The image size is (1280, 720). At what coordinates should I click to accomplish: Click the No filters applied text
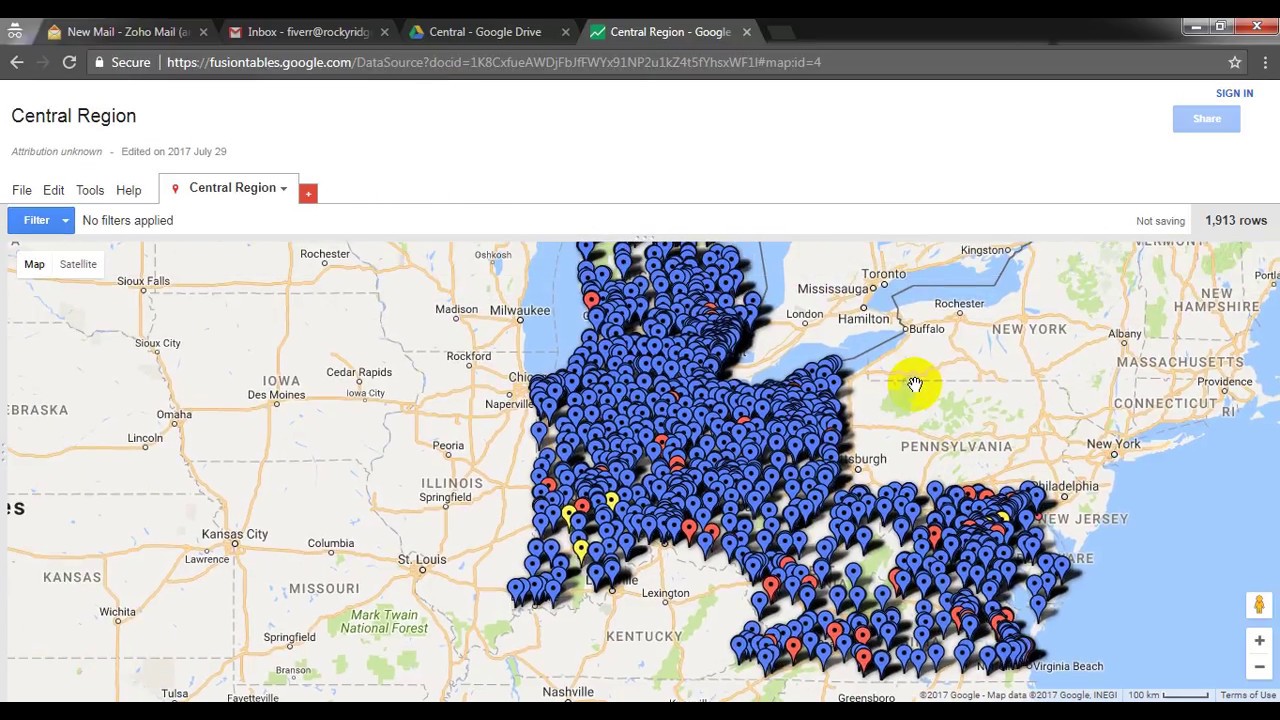coord(128,221)
